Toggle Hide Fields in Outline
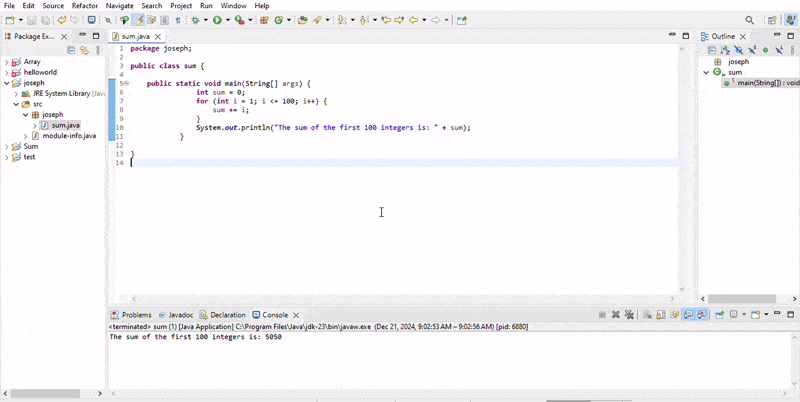This screenshot has width=800, height=402. coord(739,50)
